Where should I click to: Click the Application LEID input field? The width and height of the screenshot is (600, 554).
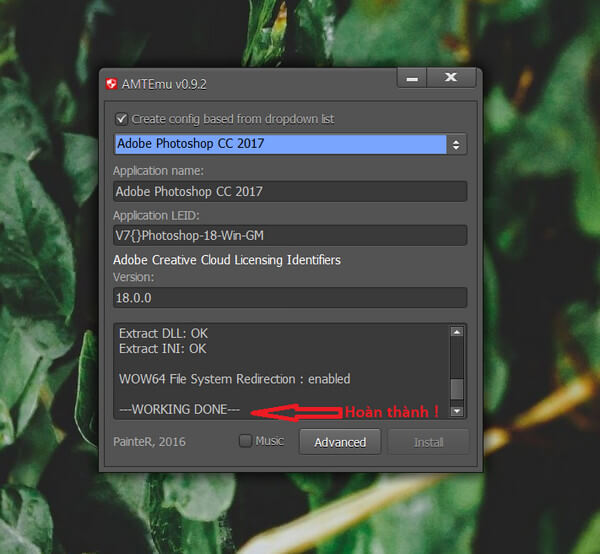(290, 235)
